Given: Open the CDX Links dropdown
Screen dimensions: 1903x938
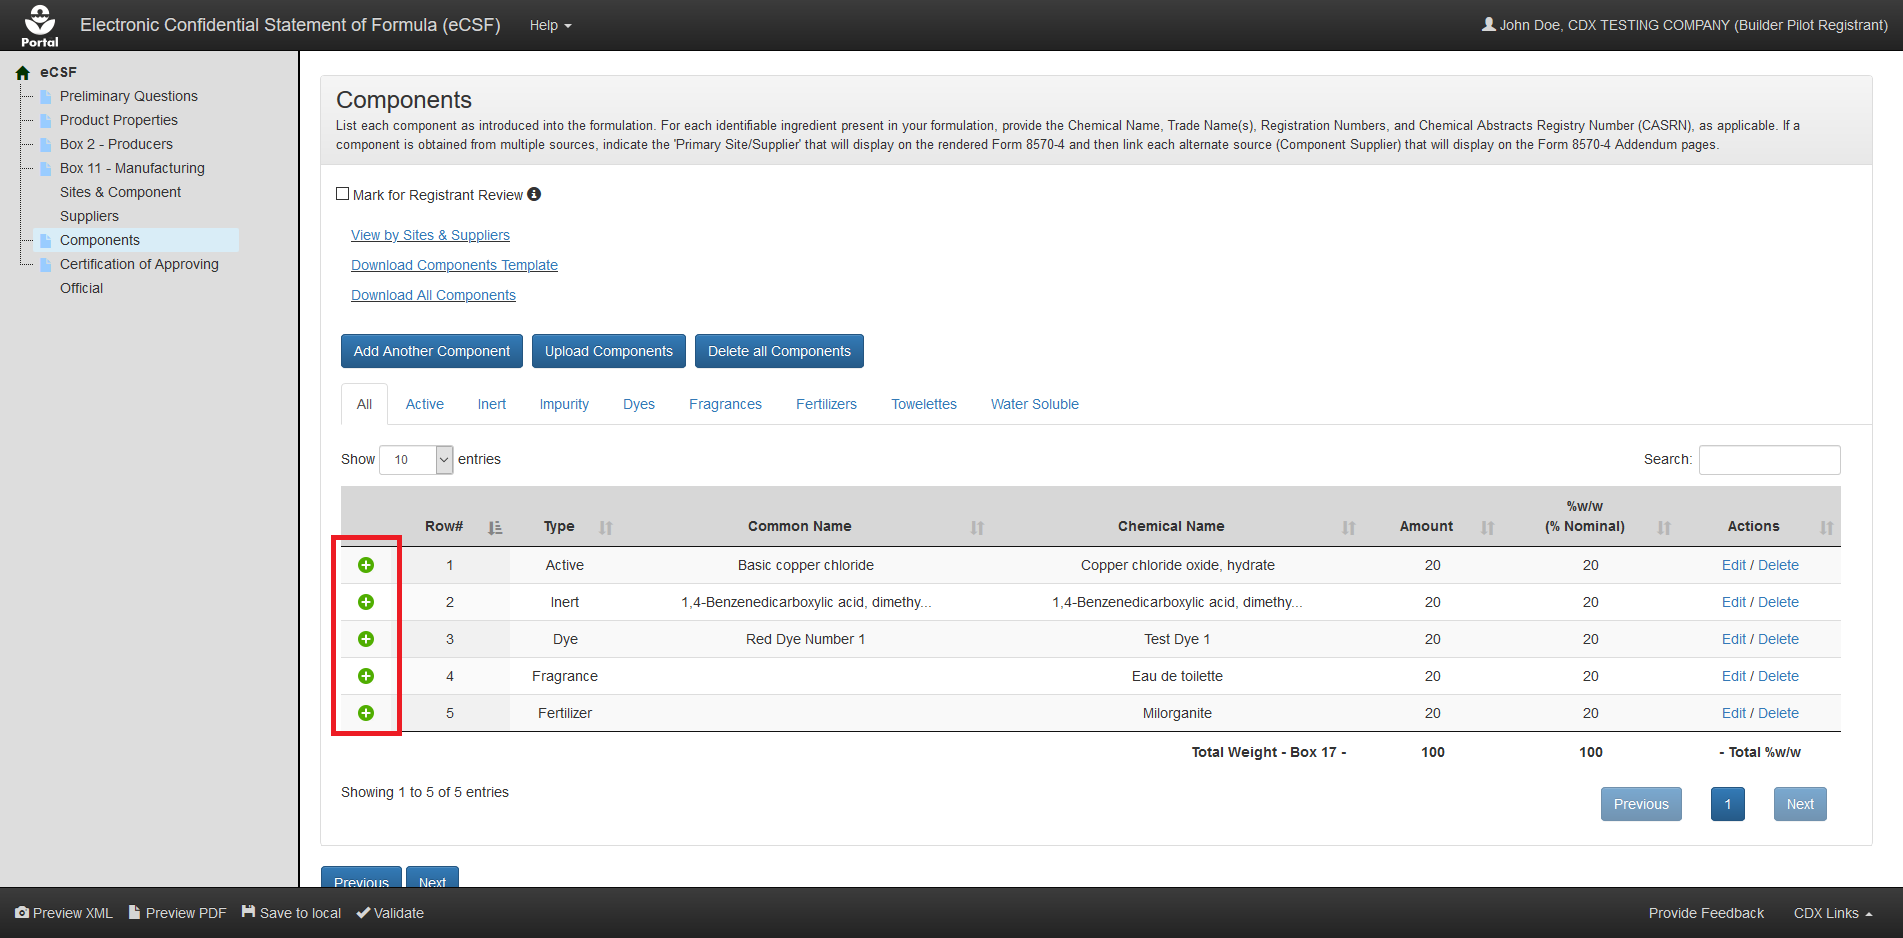Looking at the screenshot, I should pos(1832,913).
